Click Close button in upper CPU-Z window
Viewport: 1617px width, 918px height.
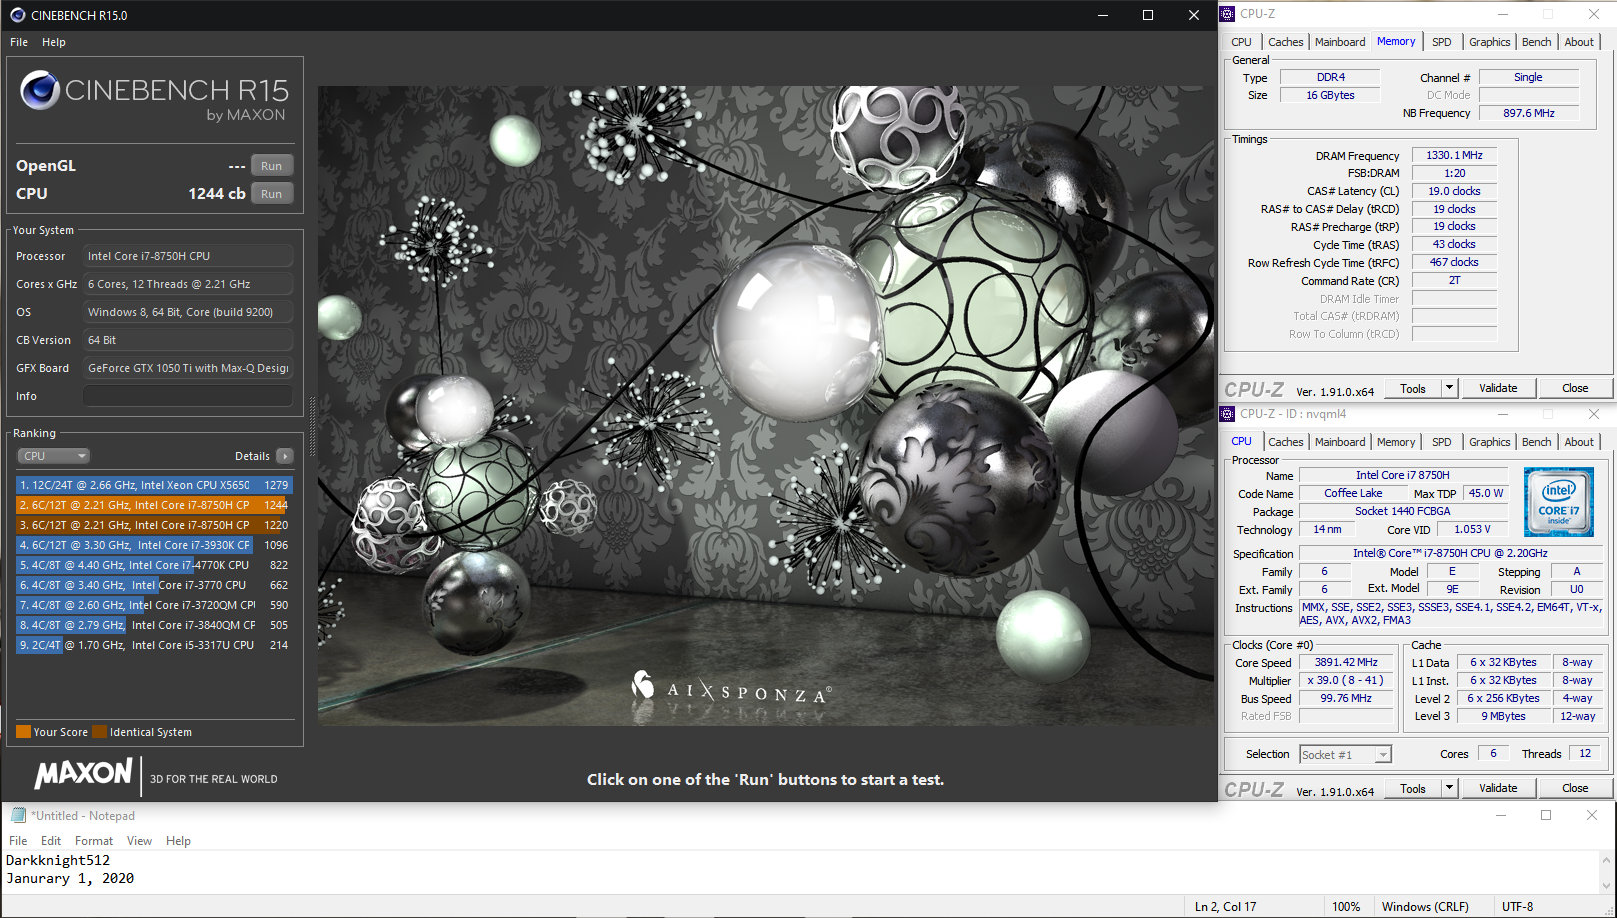click(x=1575, y=388)
